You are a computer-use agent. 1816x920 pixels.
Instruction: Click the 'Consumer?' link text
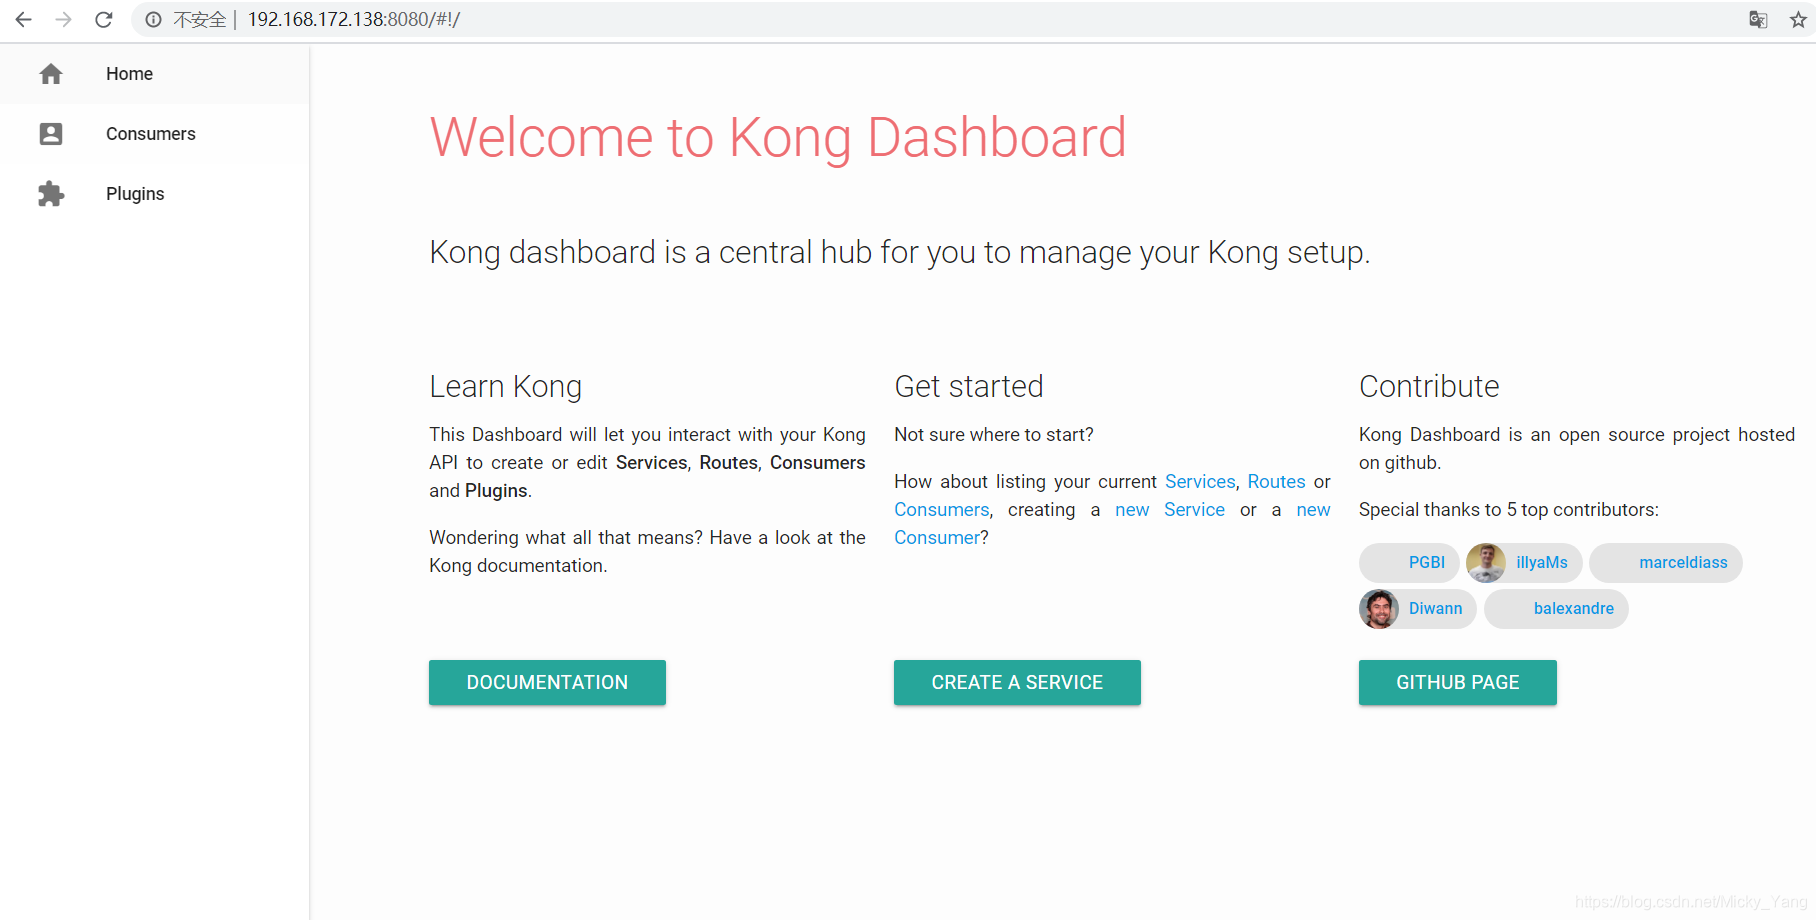click(x=941, y=538)
